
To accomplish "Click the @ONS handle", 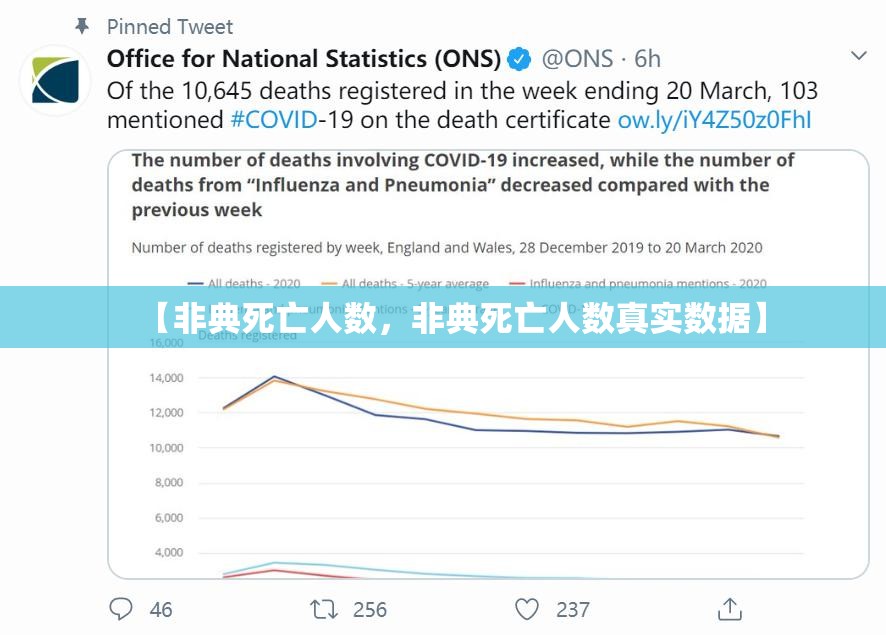I will point(577,59).
